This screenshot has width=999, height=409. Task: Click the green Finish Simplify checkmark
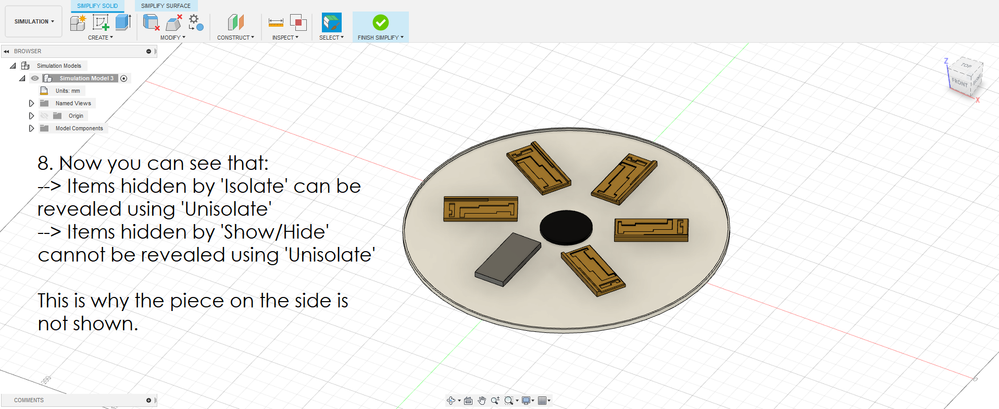(x=380, y=22)
